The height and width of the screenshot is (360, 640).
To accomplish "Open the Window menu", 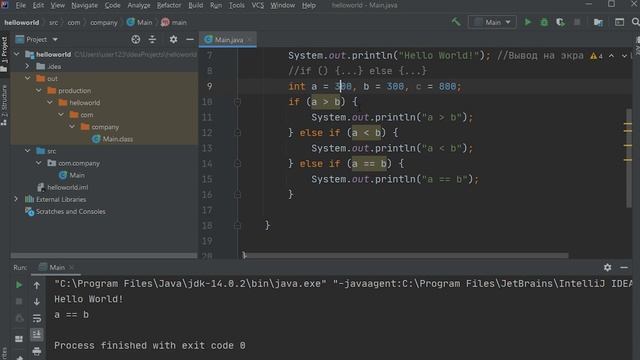I will point(282,5).
